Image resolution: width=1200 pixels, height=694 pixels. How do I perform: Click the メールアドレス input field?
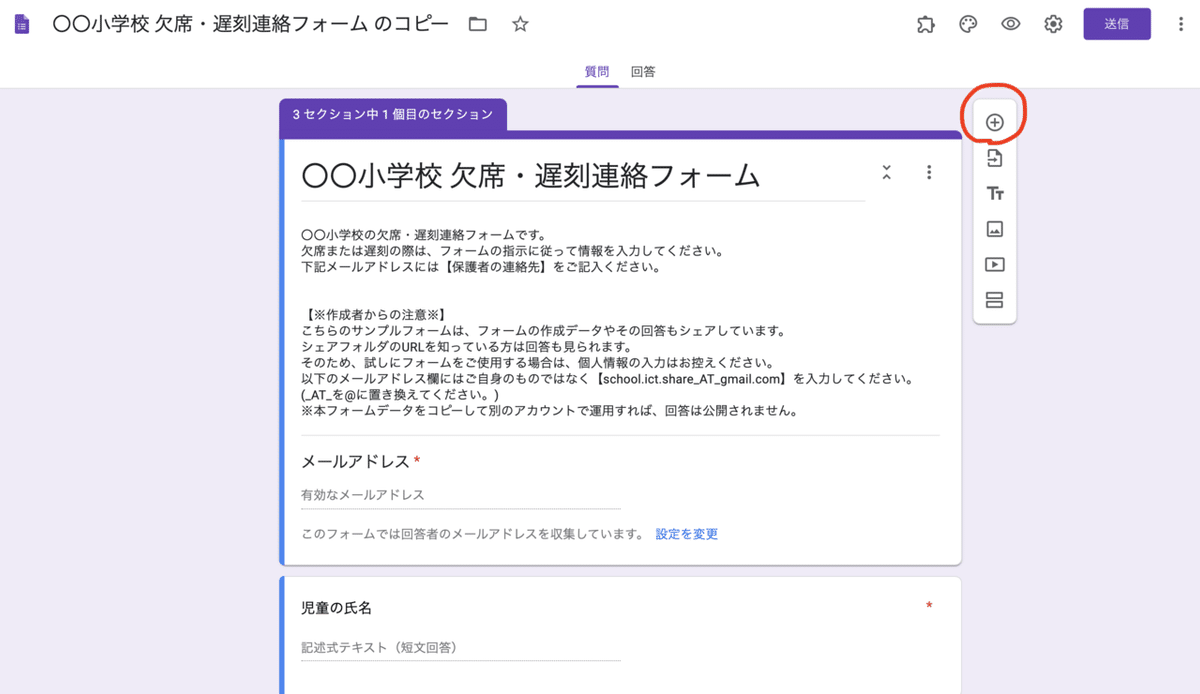pyautogui.click(x=450, y=494)
